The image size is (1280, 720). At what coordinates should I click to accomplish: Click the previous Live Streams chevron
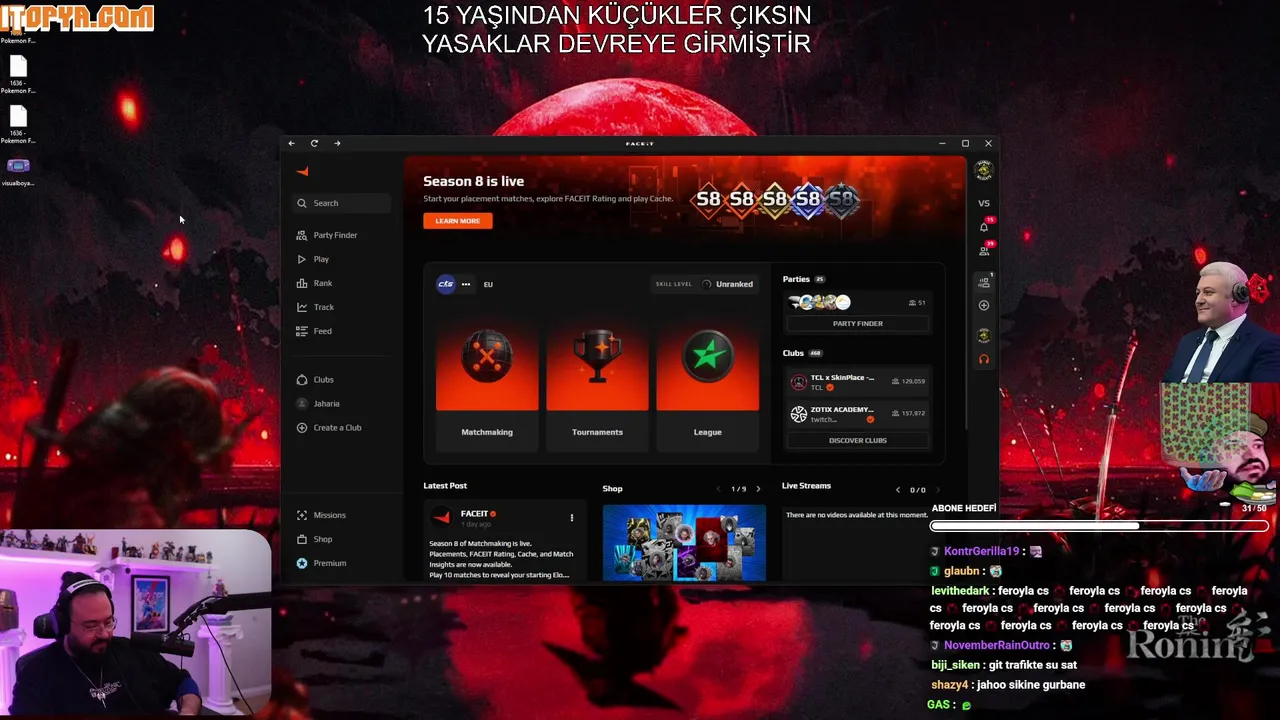point(897,490)
